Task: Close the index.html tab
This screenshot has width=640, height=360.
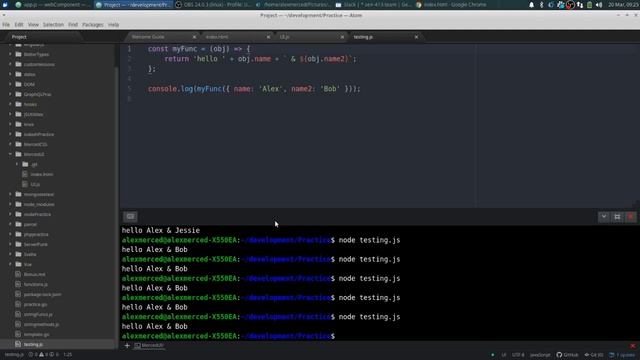Action: (x=268, y=37)
